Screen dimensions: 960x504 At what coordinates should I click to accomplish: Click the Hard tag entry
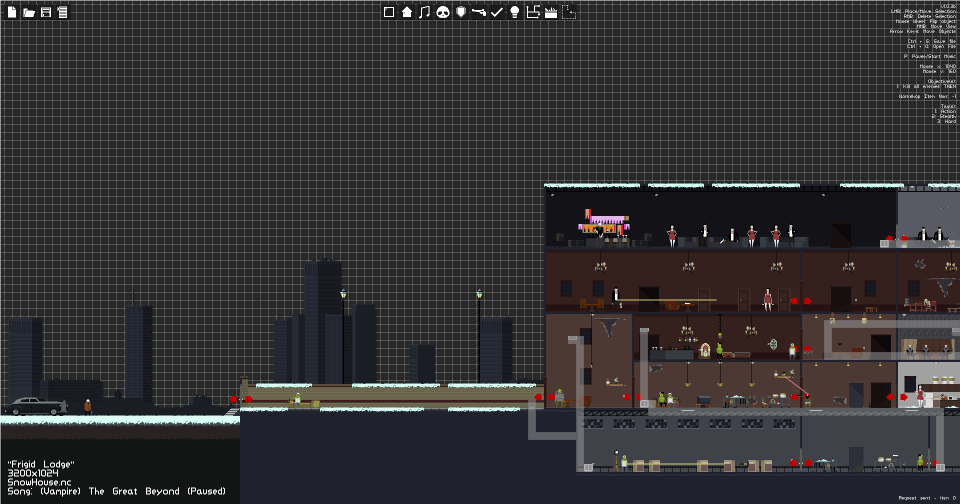(x=947, y=121)
